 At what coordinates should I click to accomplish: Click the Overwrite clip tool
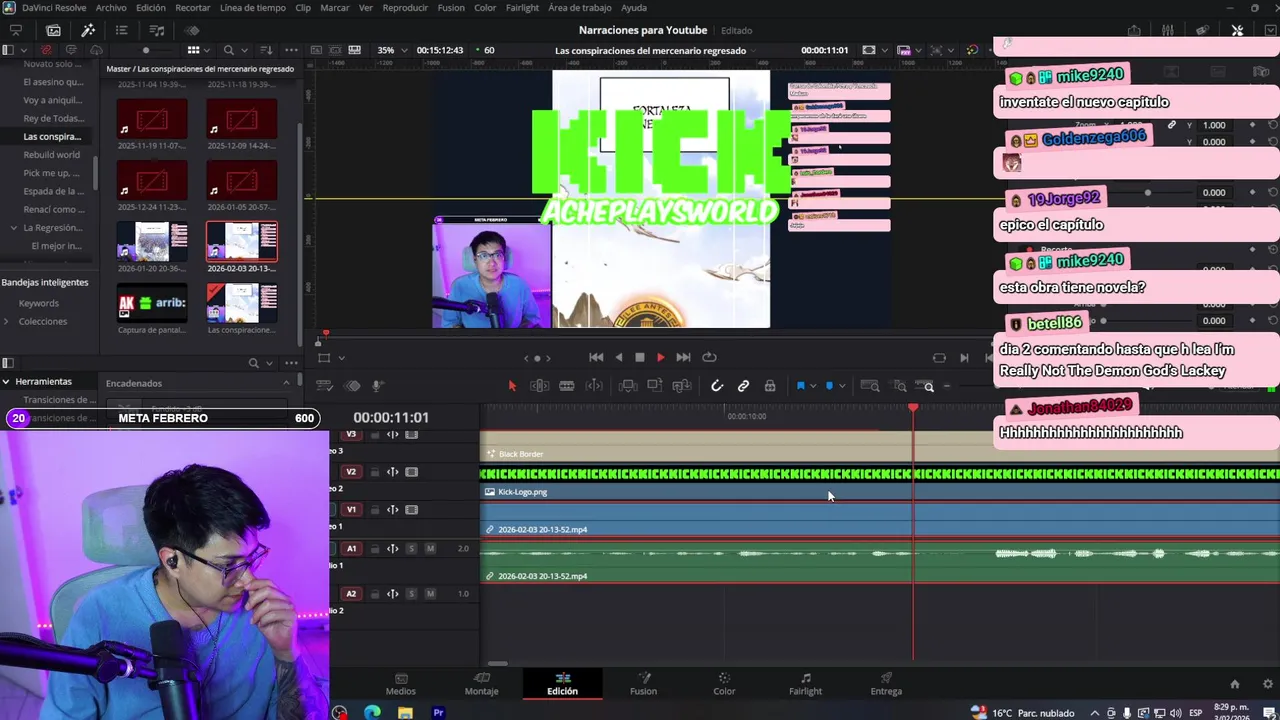coord(655,386)
